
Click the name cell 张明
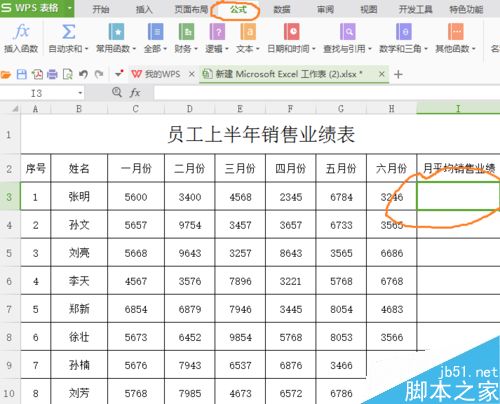point(79,197)
